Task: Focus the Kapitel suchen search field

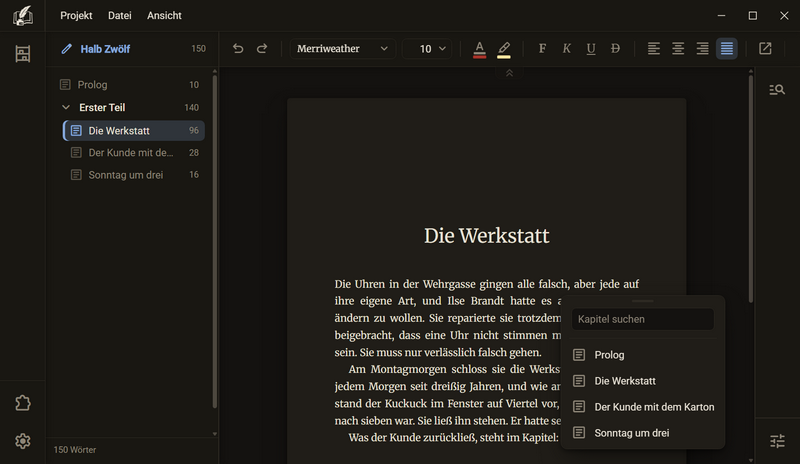Action: (642, 319)
